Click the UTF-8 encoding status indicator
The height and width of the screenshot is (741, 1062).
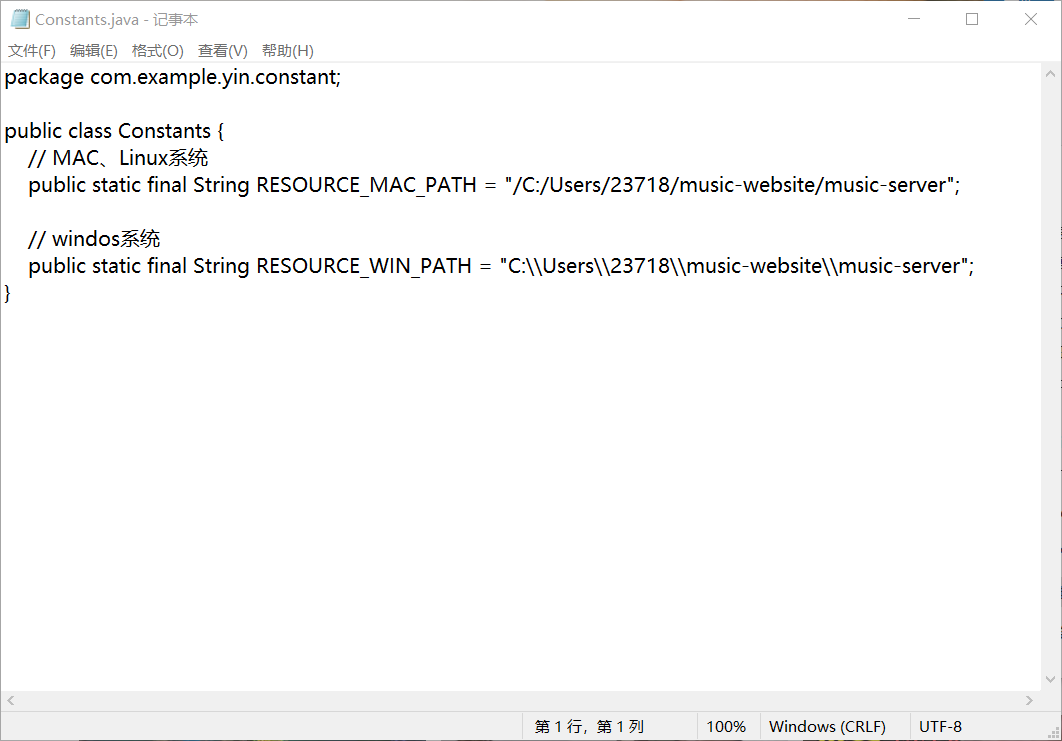(940, 727)
